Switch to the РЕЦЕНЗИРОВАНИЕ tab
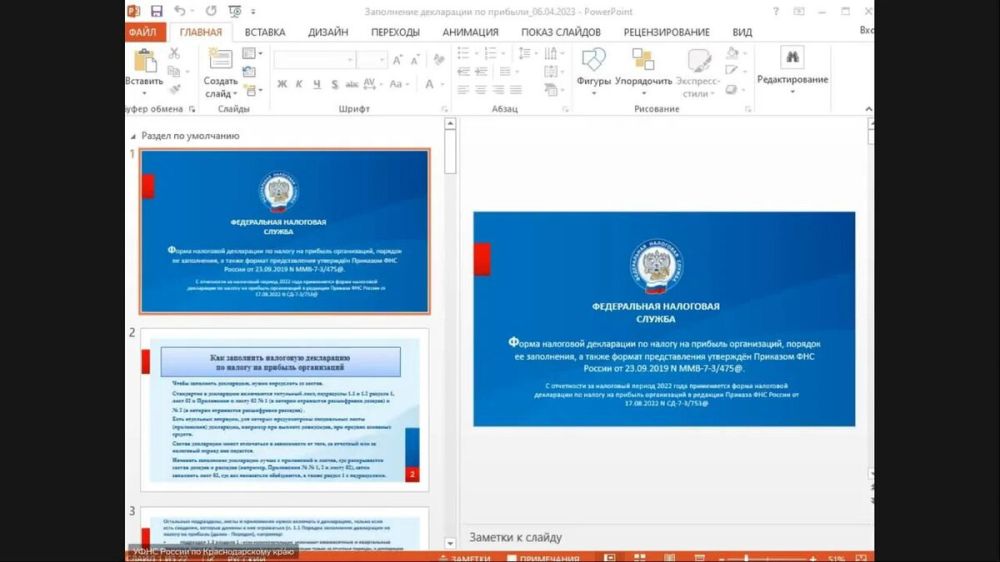The height and width of the screenshot is (562, 1000). (666, 32)
